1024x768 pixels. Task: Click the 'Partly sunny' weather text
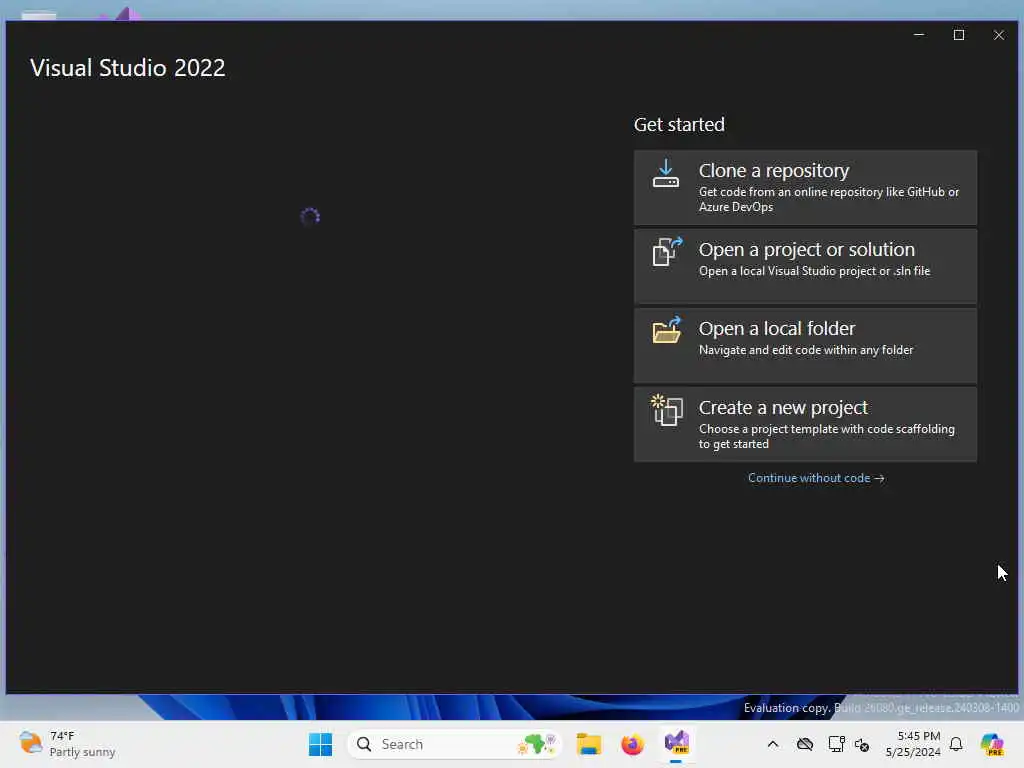(x=82, y=752)
